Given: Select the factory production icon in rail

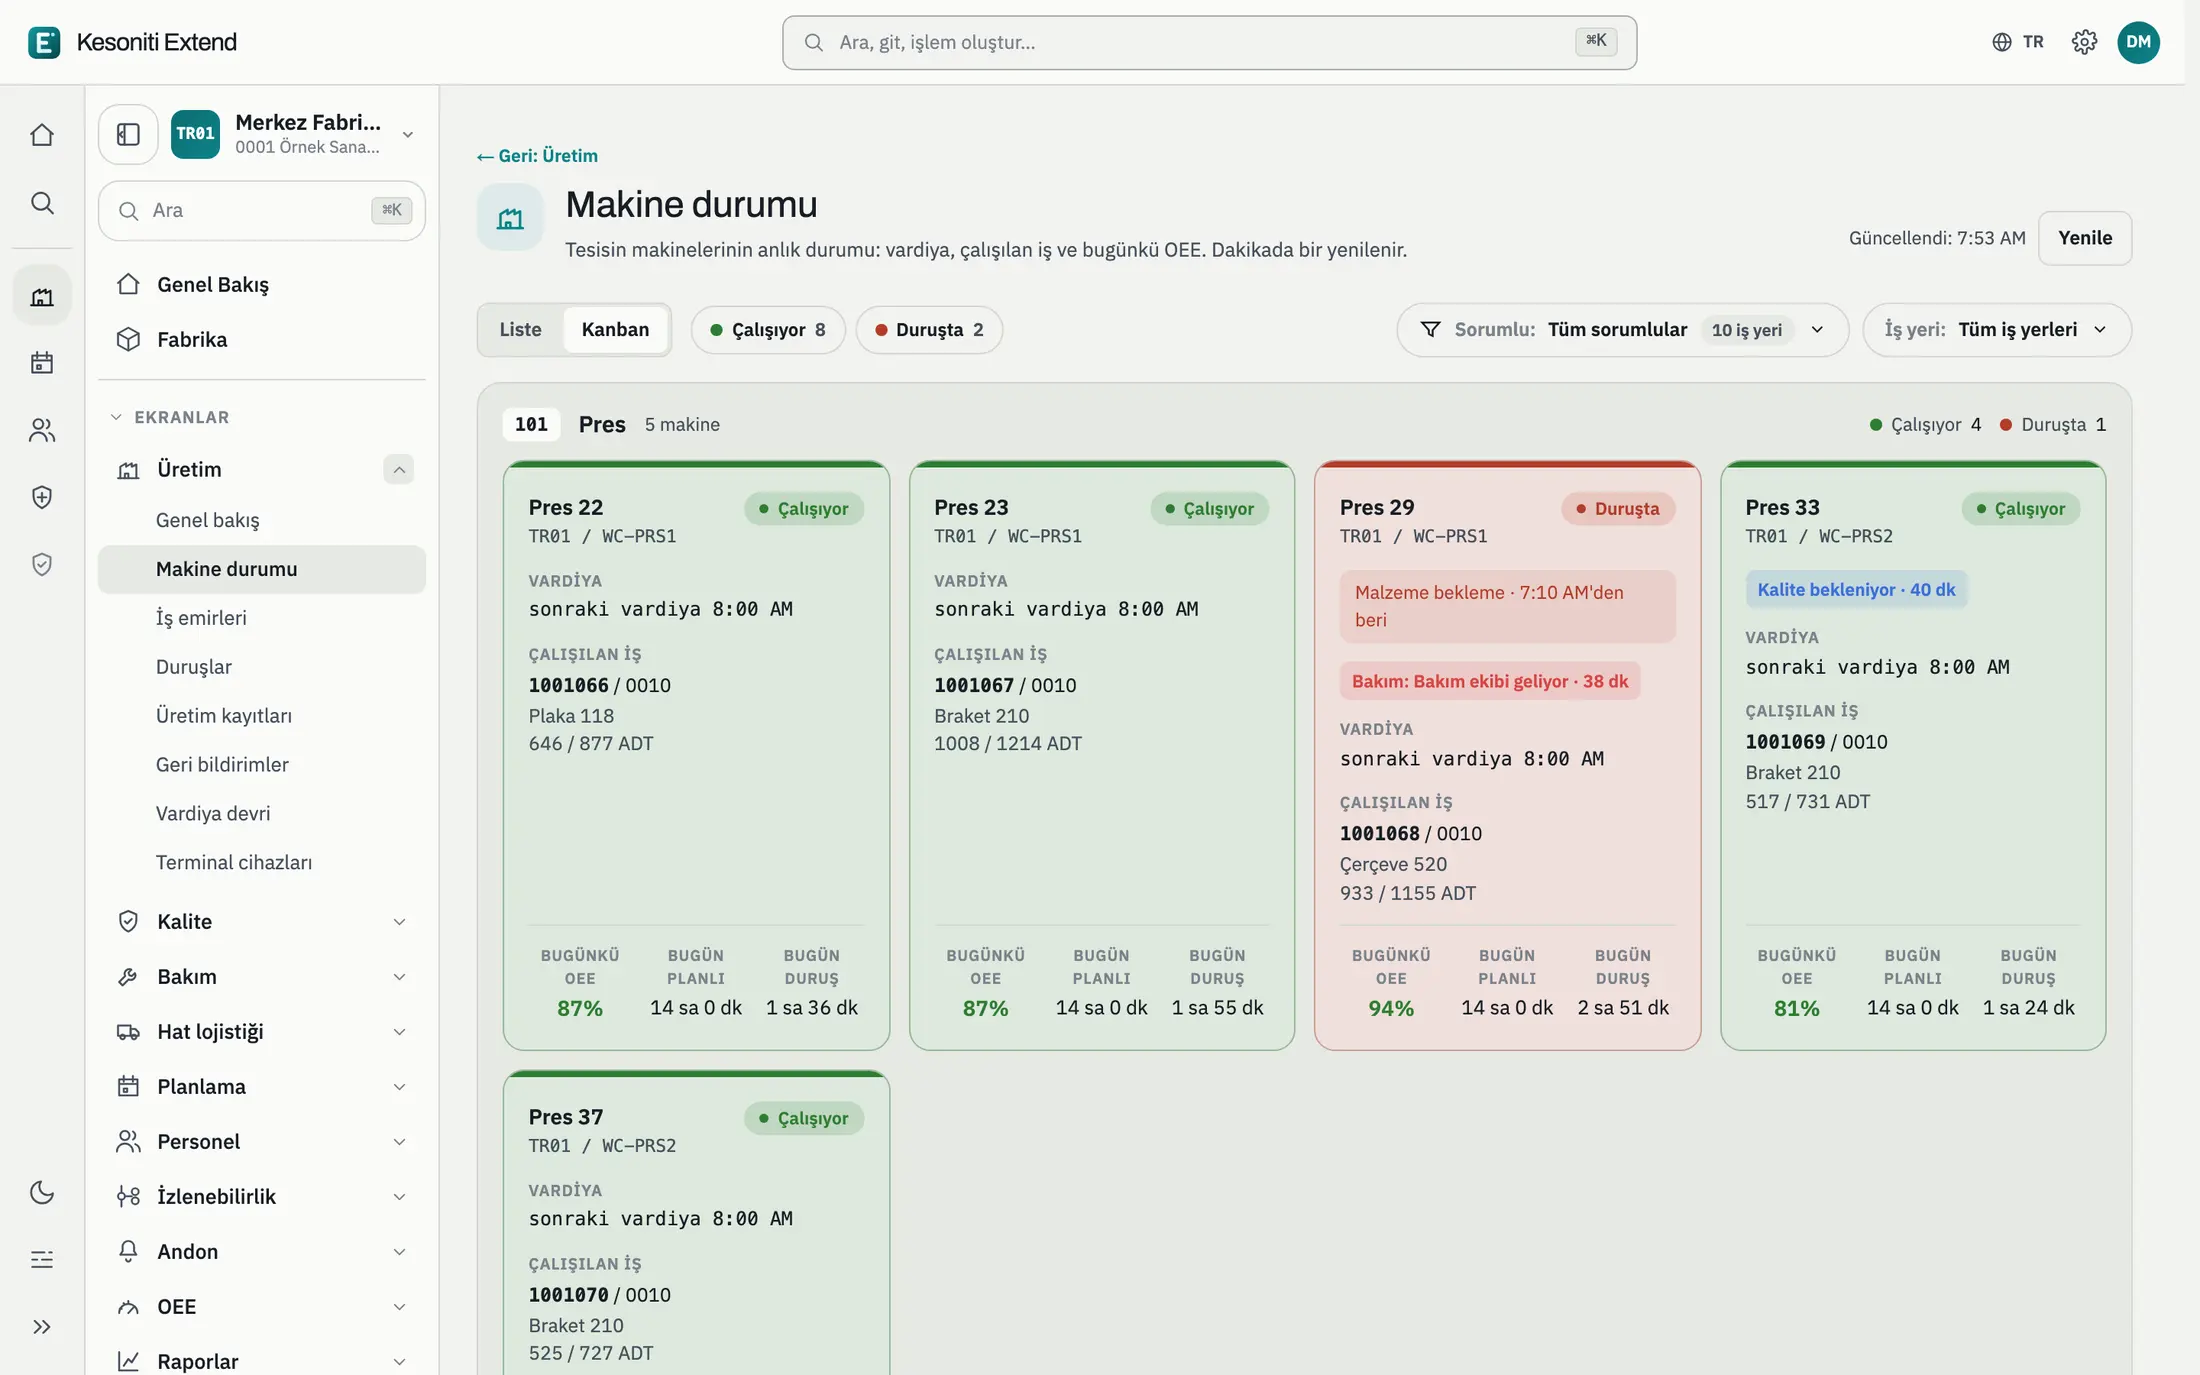Looking at the screenshot, I should (42, 296).
